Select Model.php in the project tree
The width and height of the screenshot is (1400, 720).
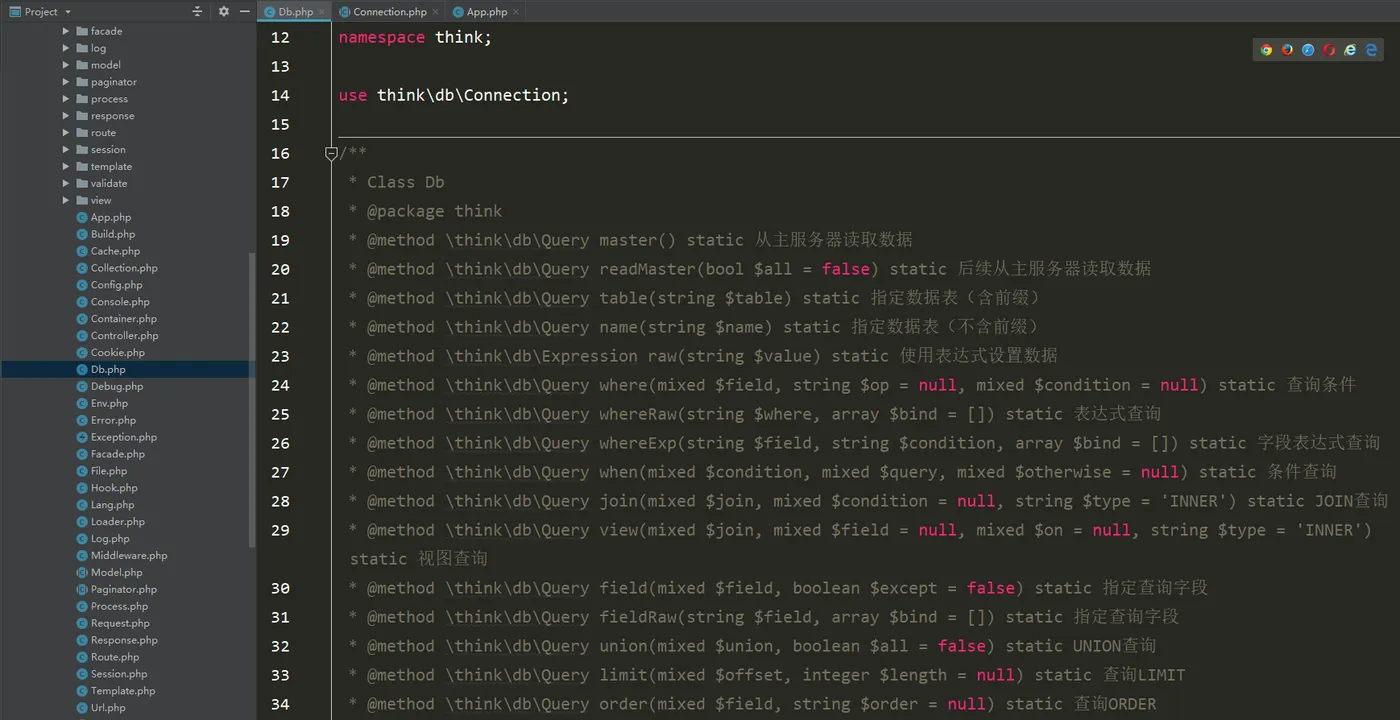pos(109,572)
